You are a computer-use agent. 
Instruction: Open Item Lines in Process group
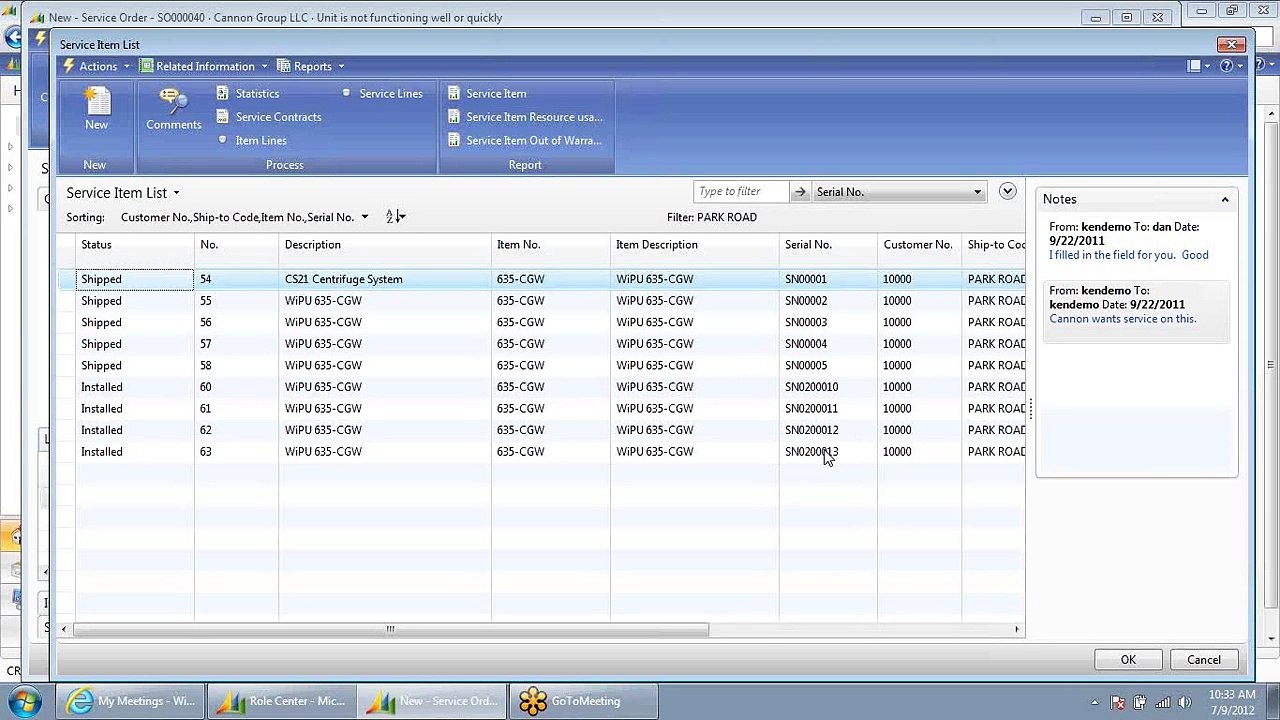252,141
